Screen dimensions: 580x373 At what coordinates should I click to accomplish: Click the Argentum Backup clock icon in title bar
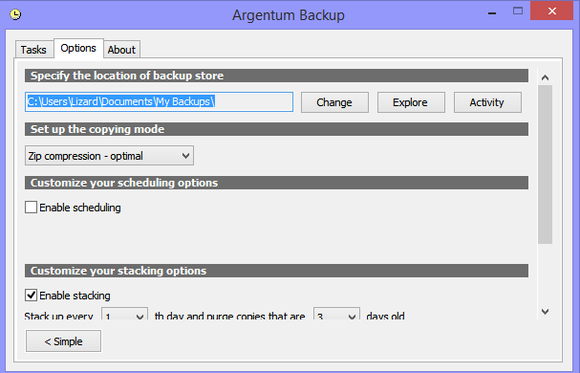click(x=15, y=14)
